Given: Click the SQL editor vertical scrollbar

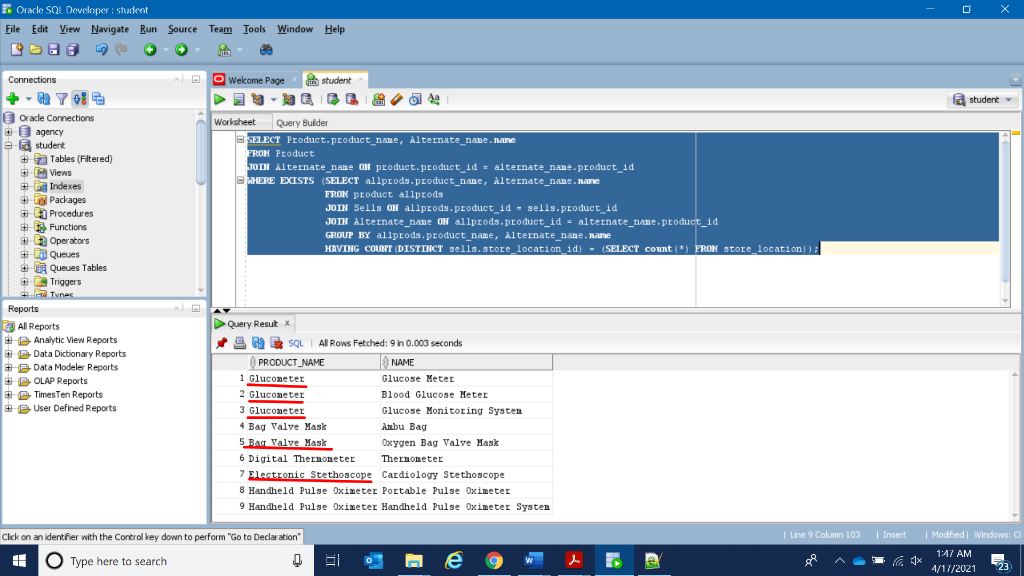Looking at the screenshot, I should [1006, 210].
